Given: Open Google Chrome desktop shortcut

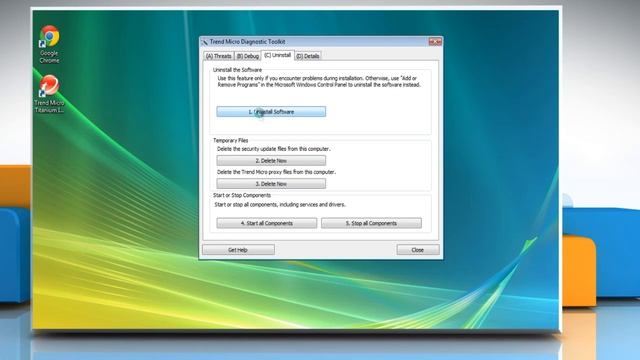Looking at the screenshot, I should point(49,44).
